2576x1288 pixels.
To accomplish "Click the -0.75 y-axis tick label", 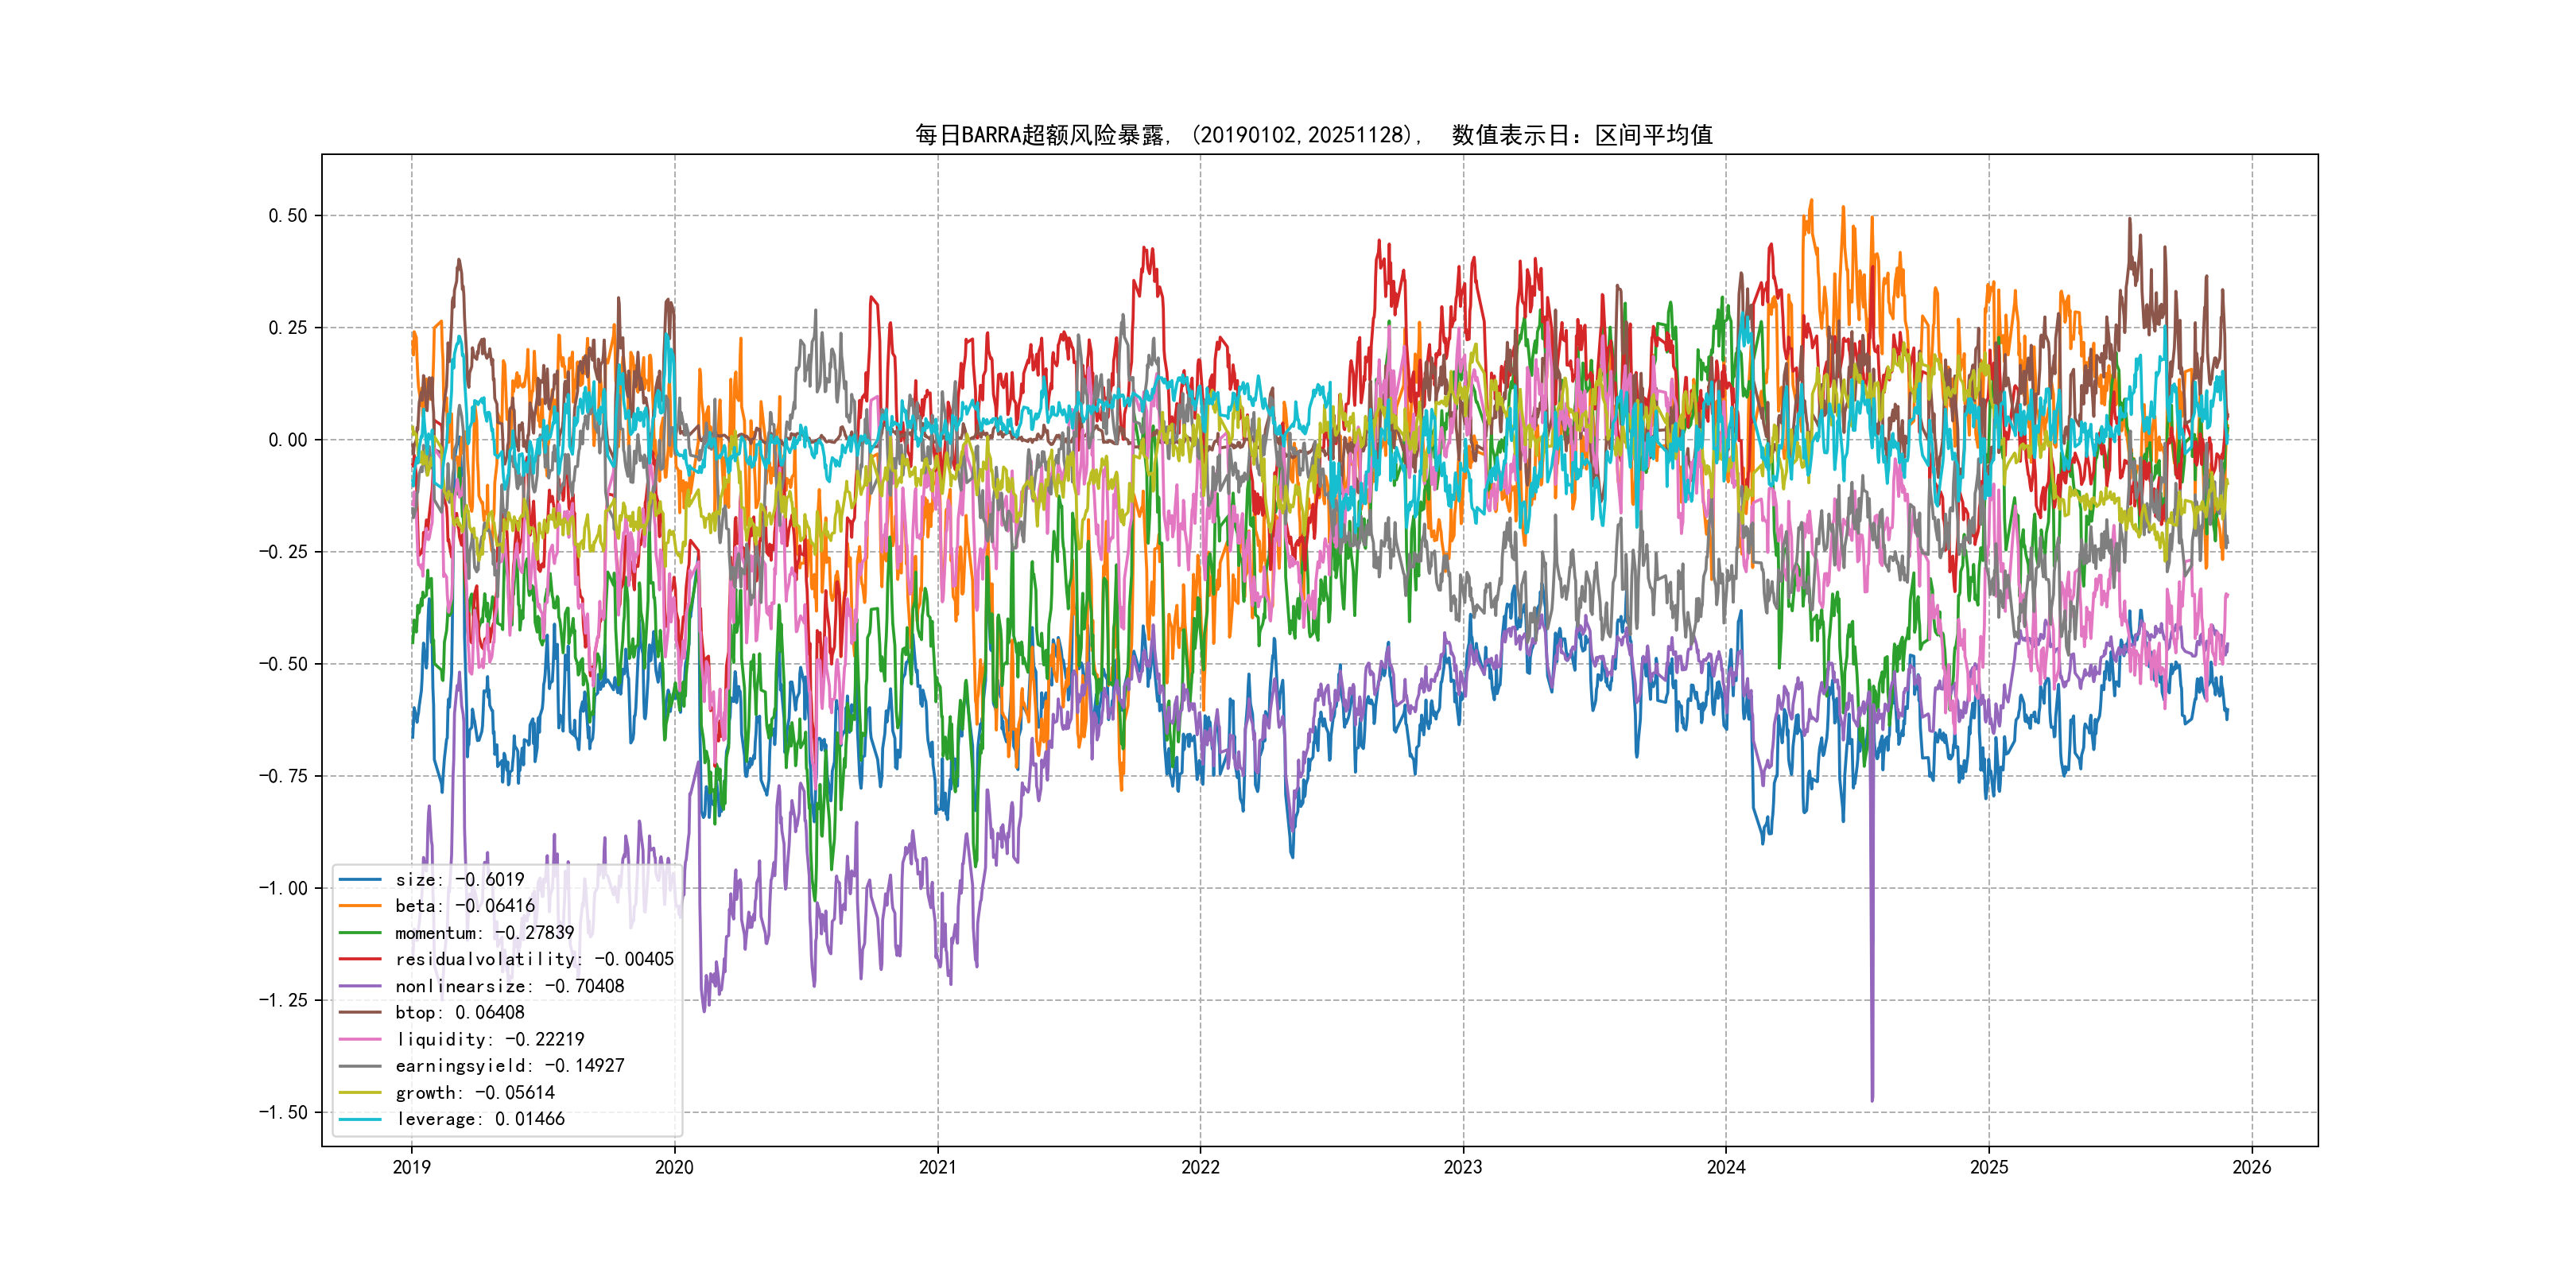I will pyautogui.click(x=283, y=776).
